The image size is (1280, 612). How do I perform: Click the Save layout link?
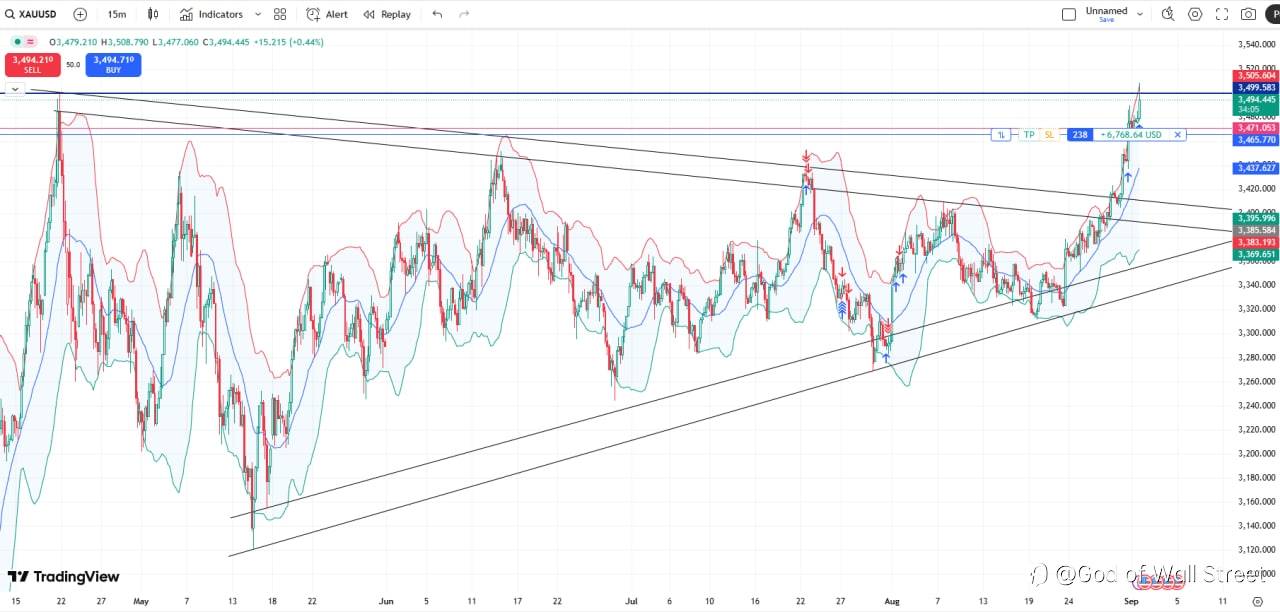click(x=1106, y=20)
